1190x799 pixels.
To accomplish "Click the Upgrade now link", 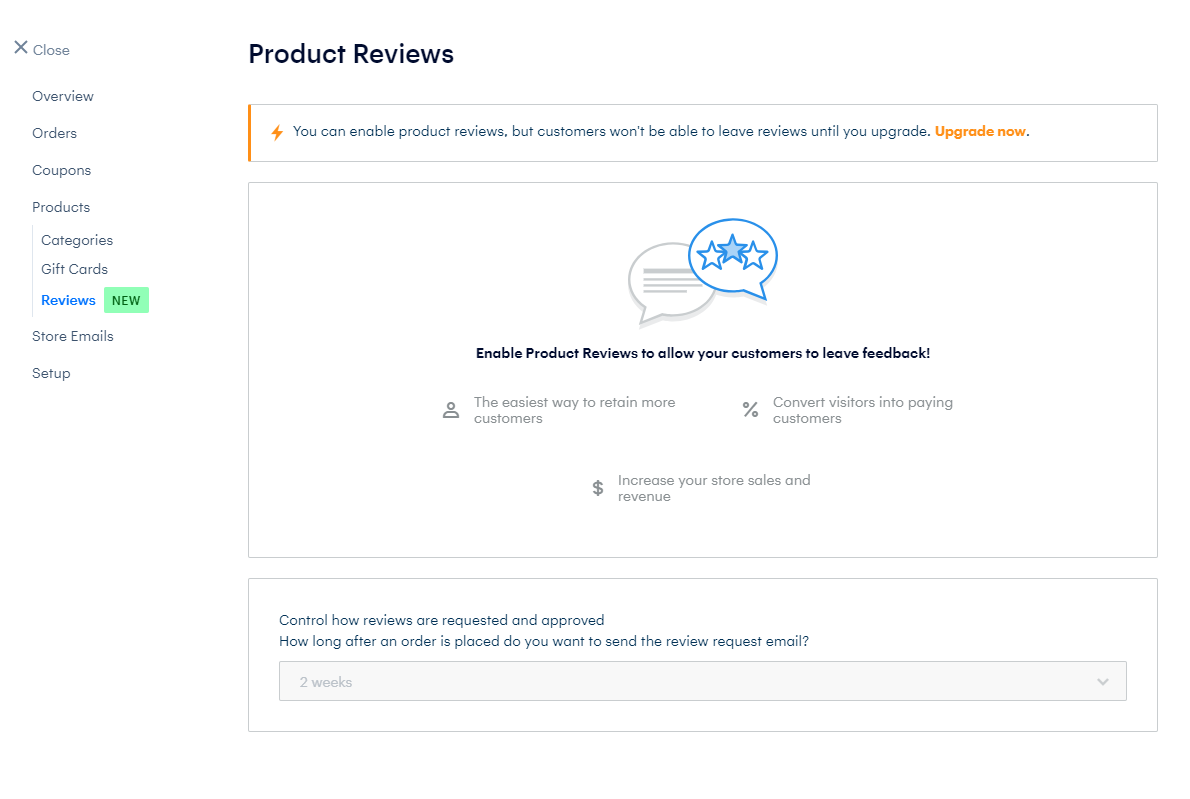I will pyautogui.click(x=980, y=131).
